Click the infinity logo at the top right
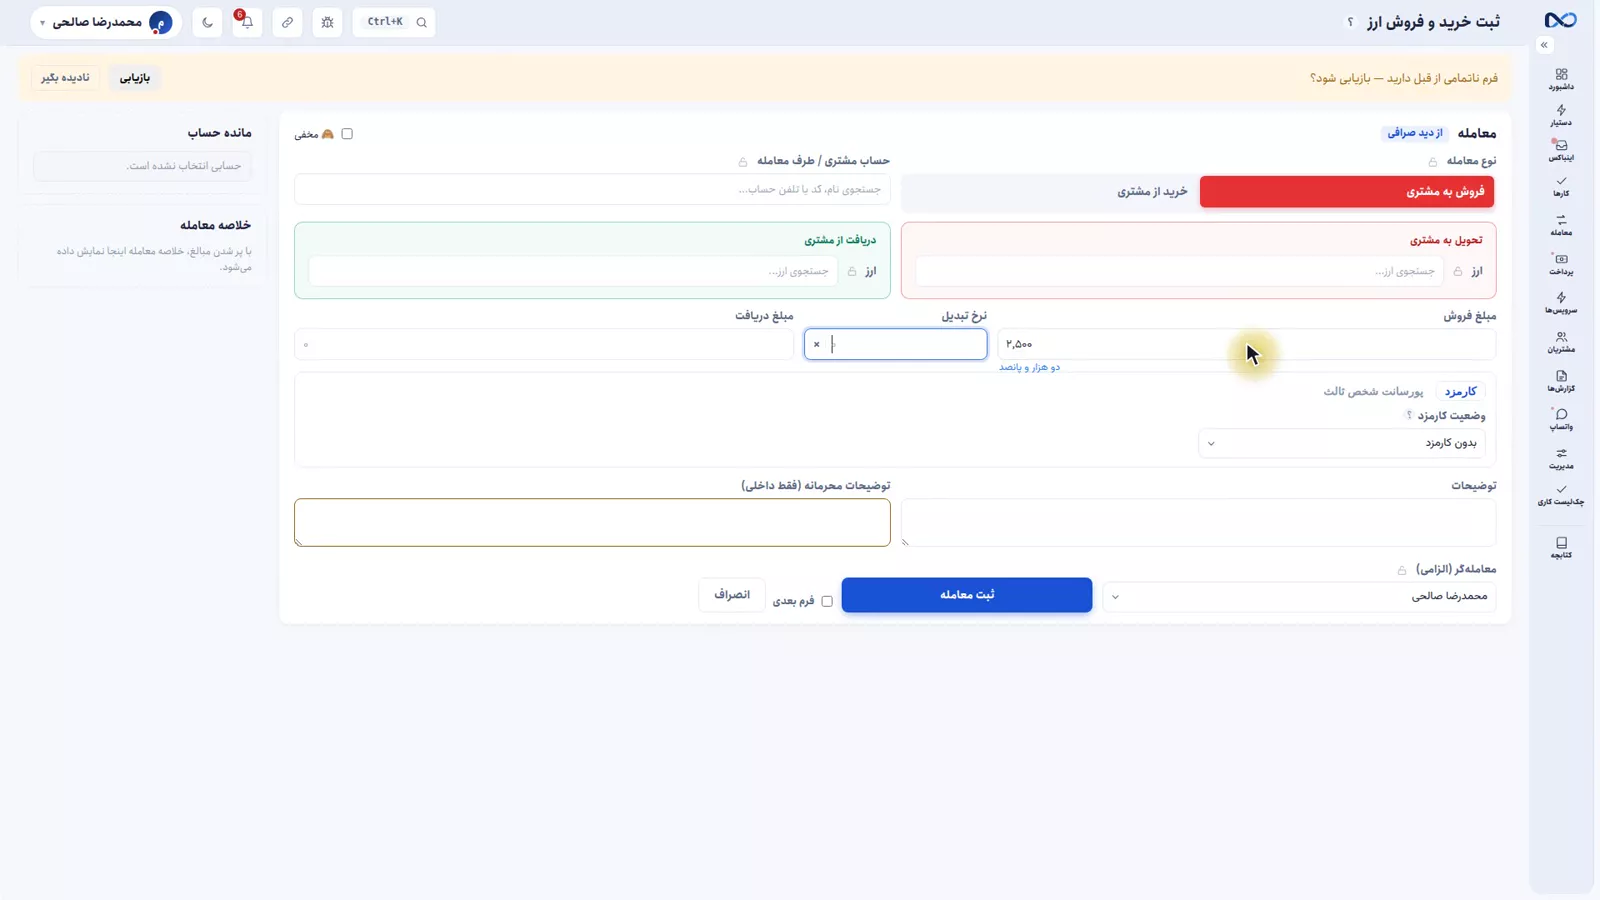The height and width of the screenshot is (900, 1600). pos(1560,21)
